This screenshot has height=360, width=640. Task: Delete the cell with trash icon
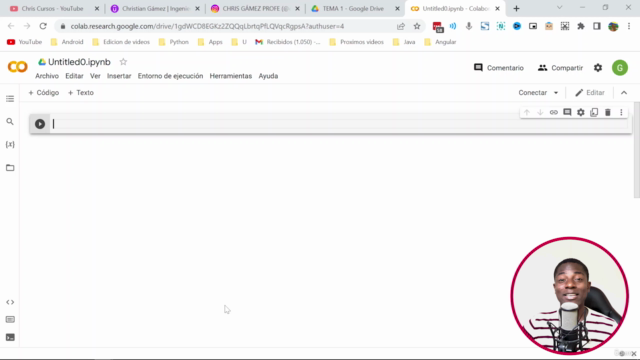click(x=607, y=112)
